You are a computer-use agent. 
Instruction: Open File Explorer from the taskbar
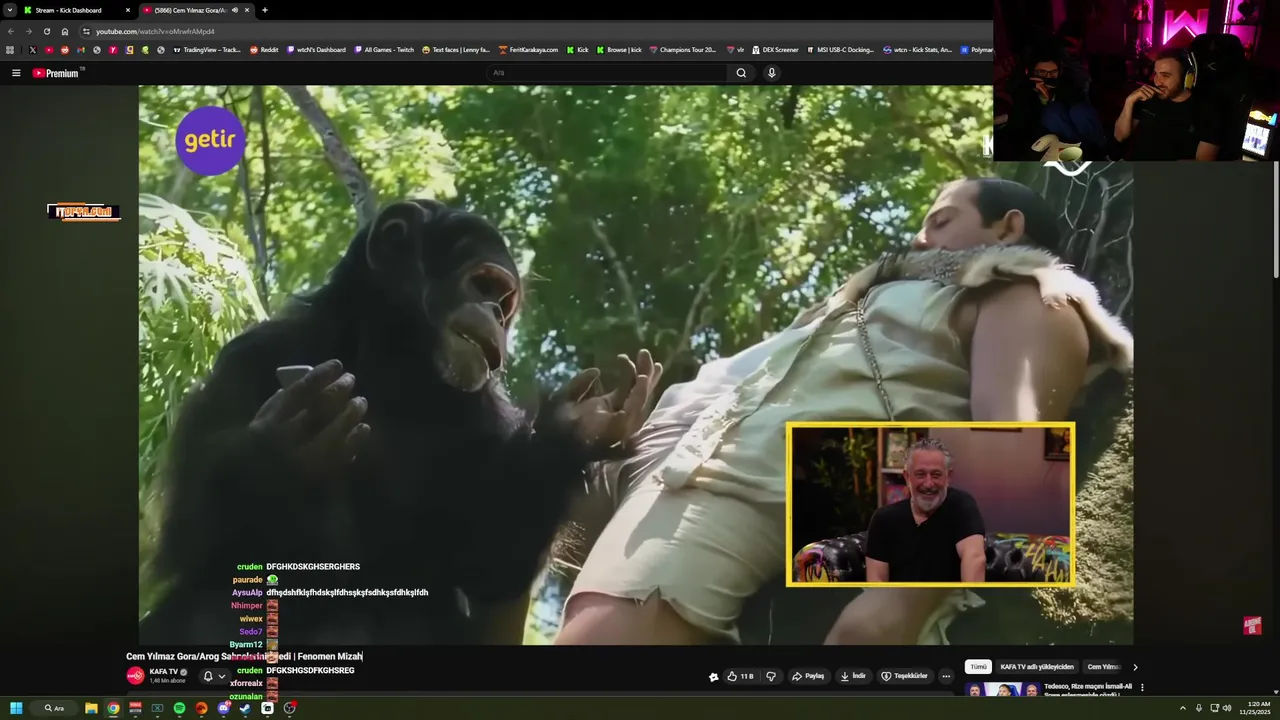click(x=91, y=708)
